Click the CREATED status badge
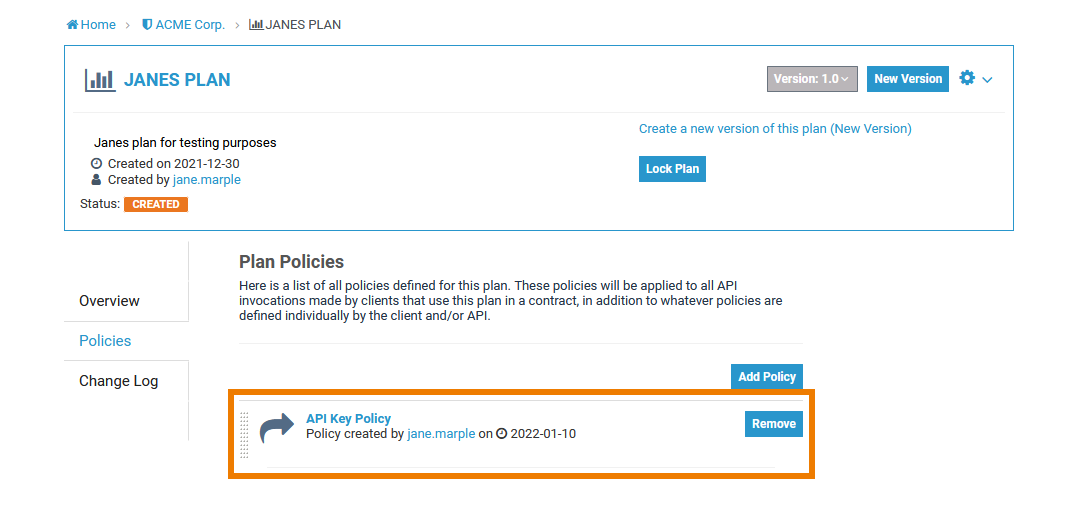The width and height of the screenshot is (1078, 513). click(156, 204)
